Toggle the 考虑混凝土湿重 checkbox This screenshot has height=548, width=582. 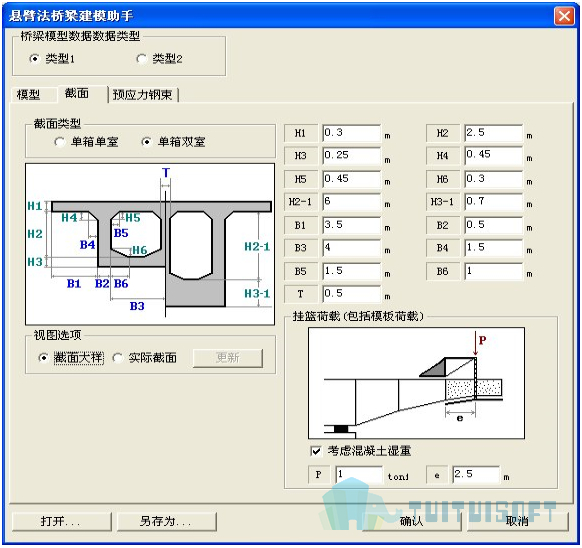click(315, 451)
